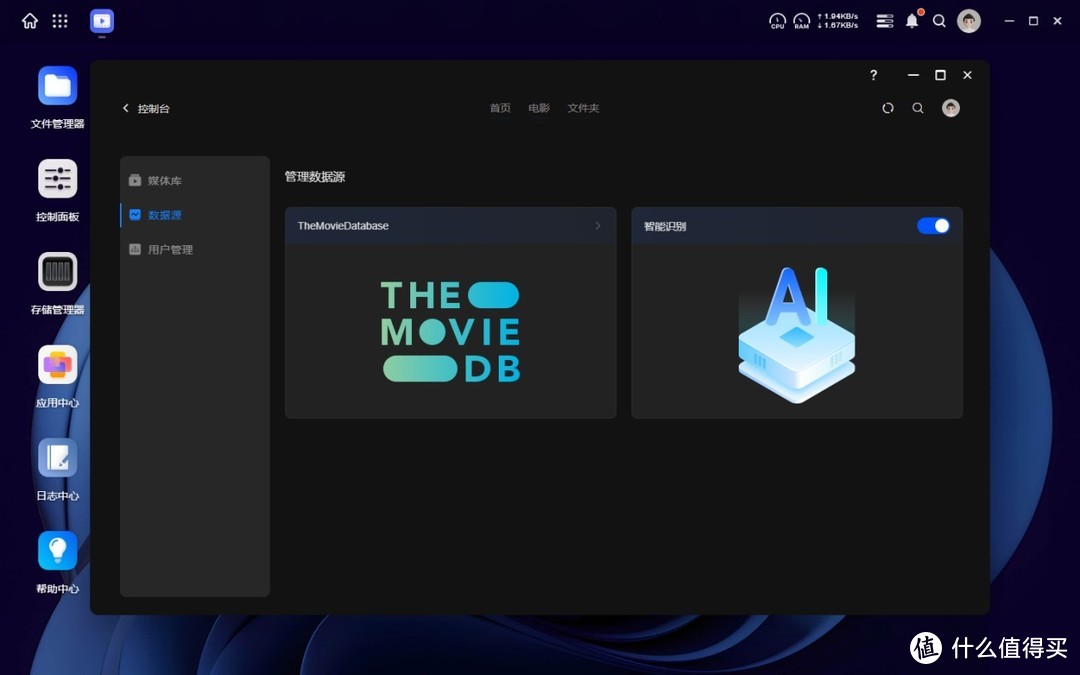Switch to the 文件夹 tab
Screen dimensions: 1080x675
[583, 108]
